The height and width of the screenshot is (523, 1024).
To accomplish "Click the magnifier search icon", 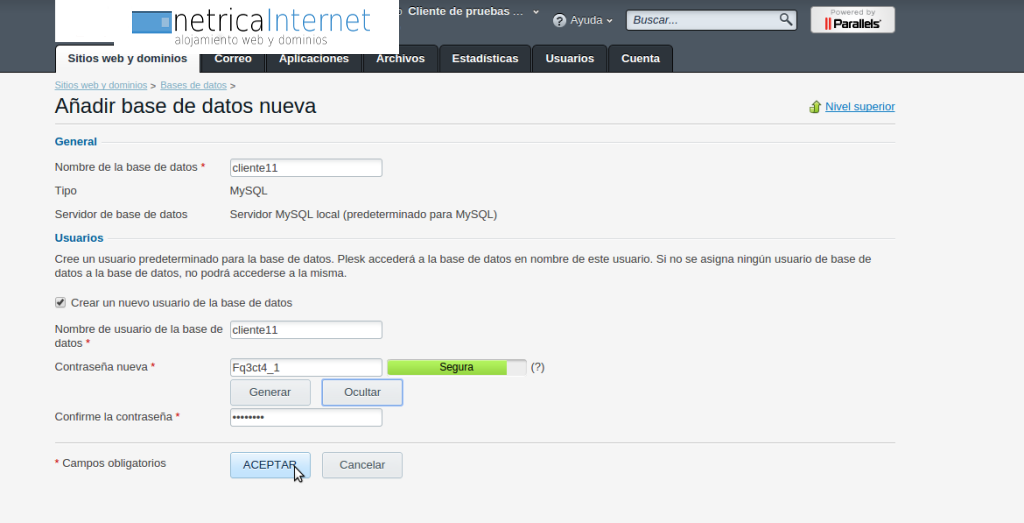I will tap(786, 19).
